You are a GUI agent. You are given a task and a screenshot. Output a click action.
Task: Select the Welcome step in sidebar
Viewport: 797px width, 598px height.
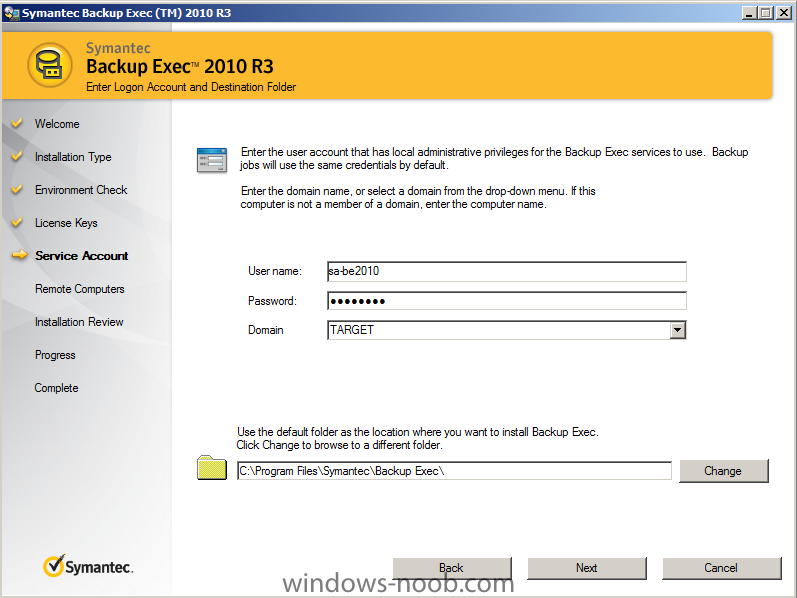[57, 124]
